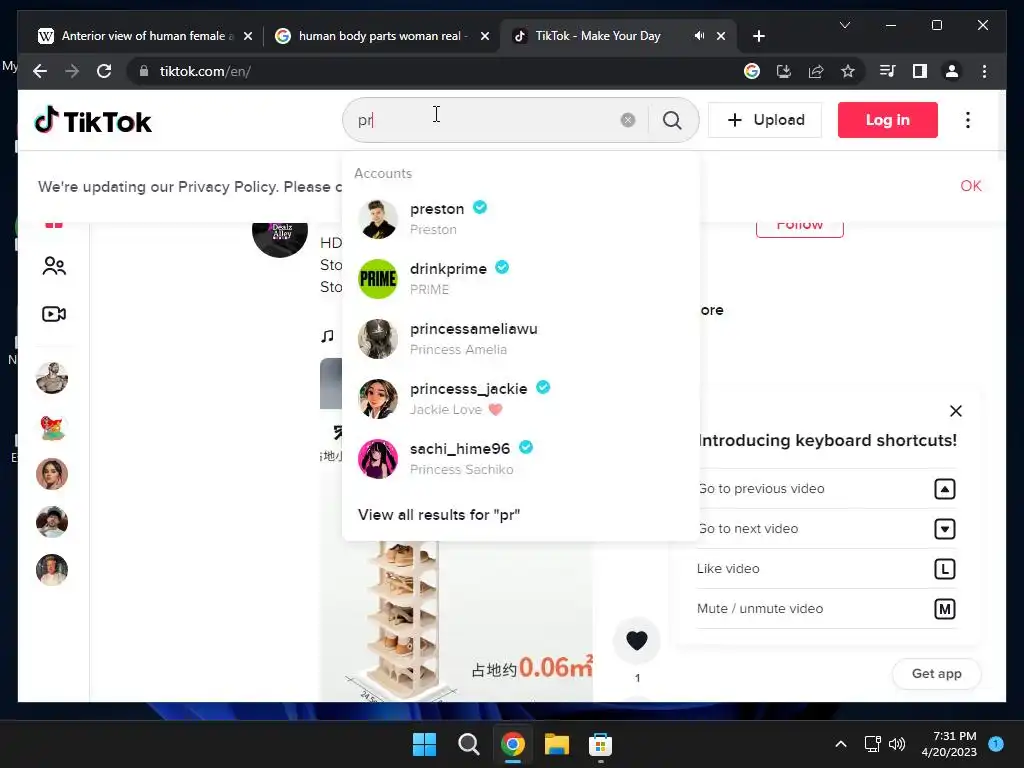This screenshot has width=1024, height=768.
Task: Open the princesss_jackie account suggestion
Action: tap(520, 399)
